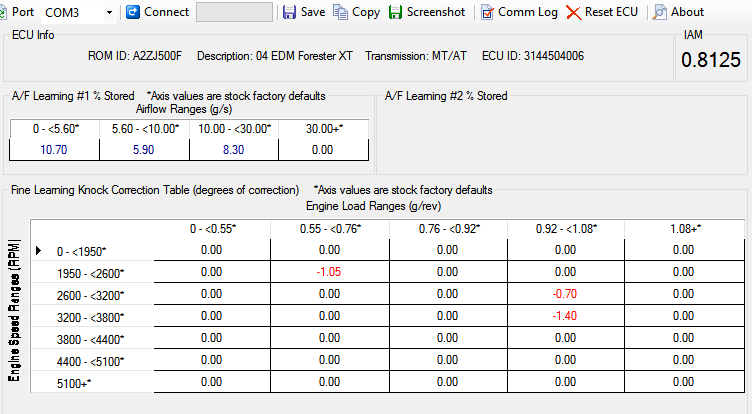Select 0.00 cell at 0 - <1950, 0.92 - <1.08
This screenshot has height=414, width=752.
(565, 250)
